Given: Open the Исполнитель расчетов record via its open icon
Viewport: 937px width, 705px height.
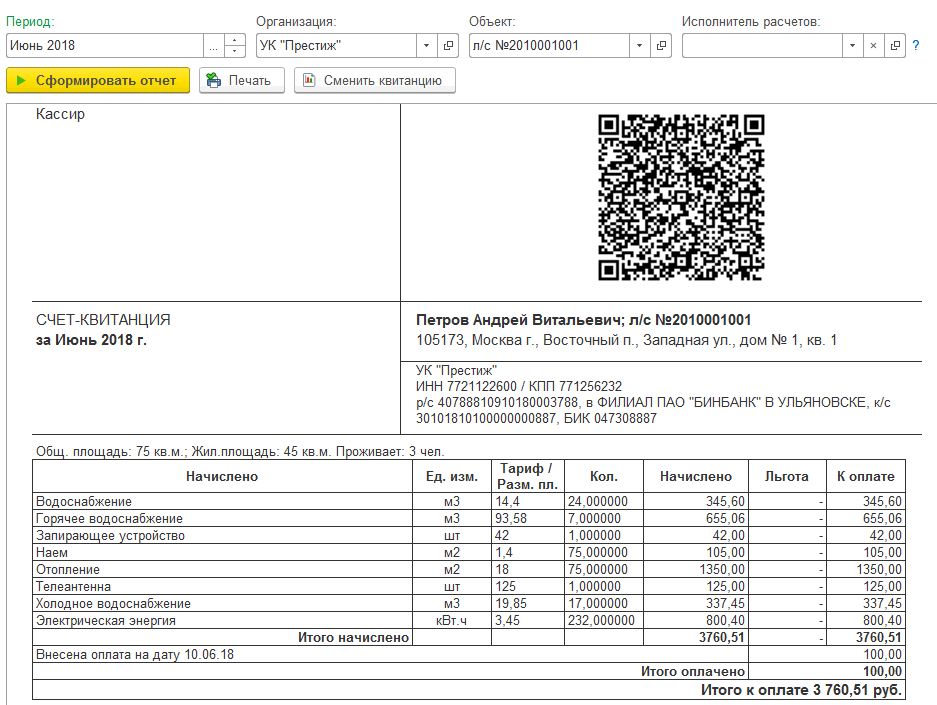Looking at the screenshot, I should coord(895,45).
